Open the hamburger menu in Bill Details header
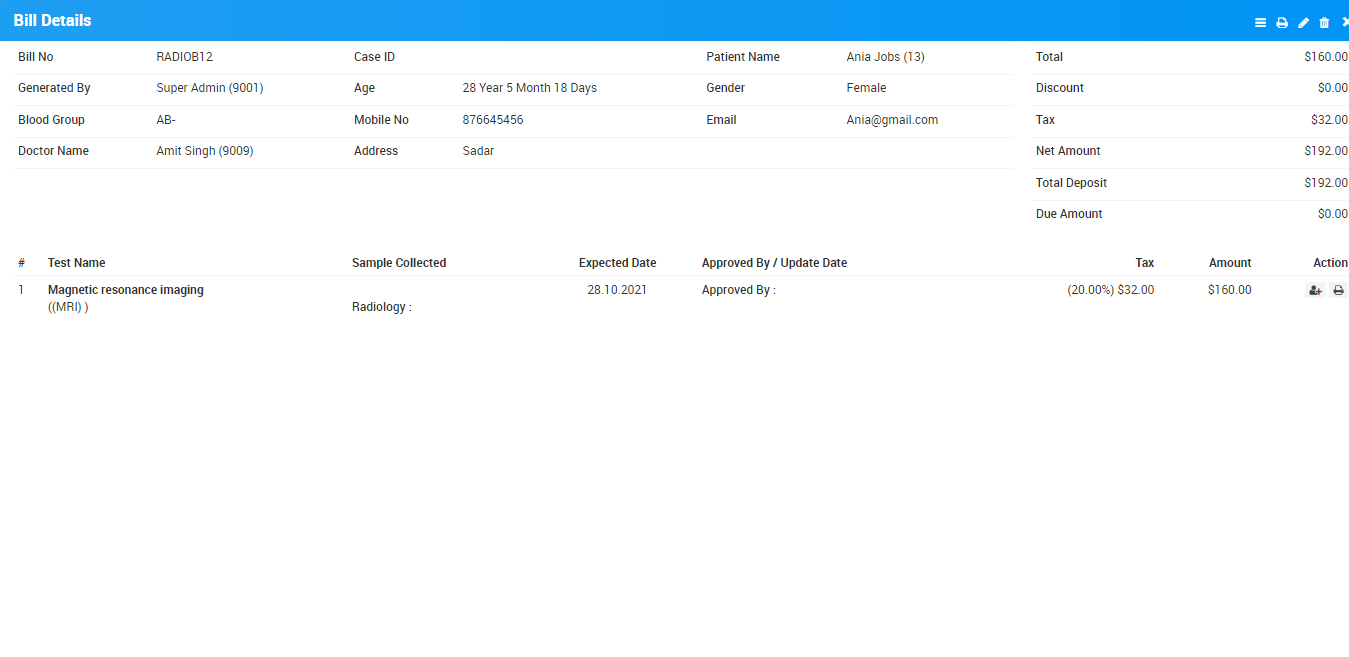The image size is (1349, 657). pos(1260,22)
